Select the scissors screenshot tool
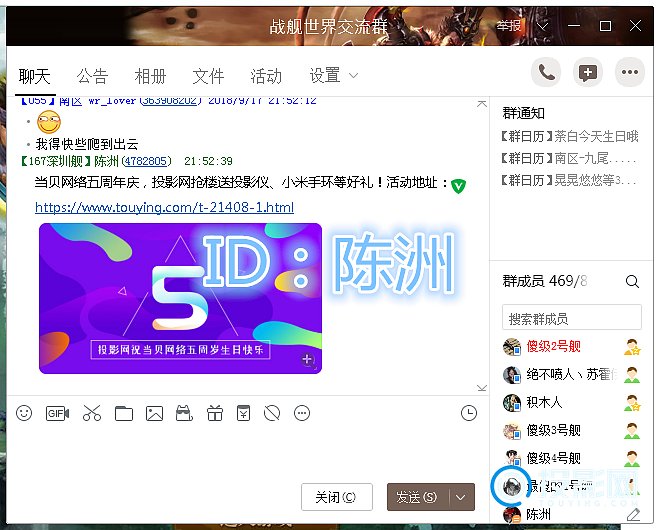 pos(92,413)
